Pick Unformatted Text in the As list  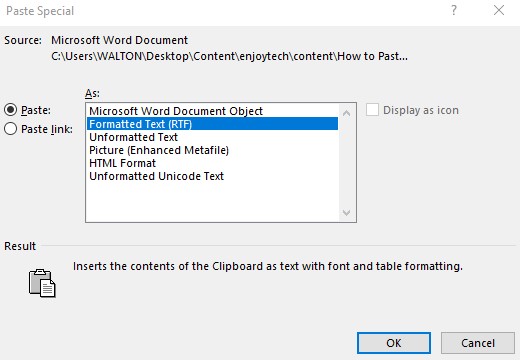point(212,137)
